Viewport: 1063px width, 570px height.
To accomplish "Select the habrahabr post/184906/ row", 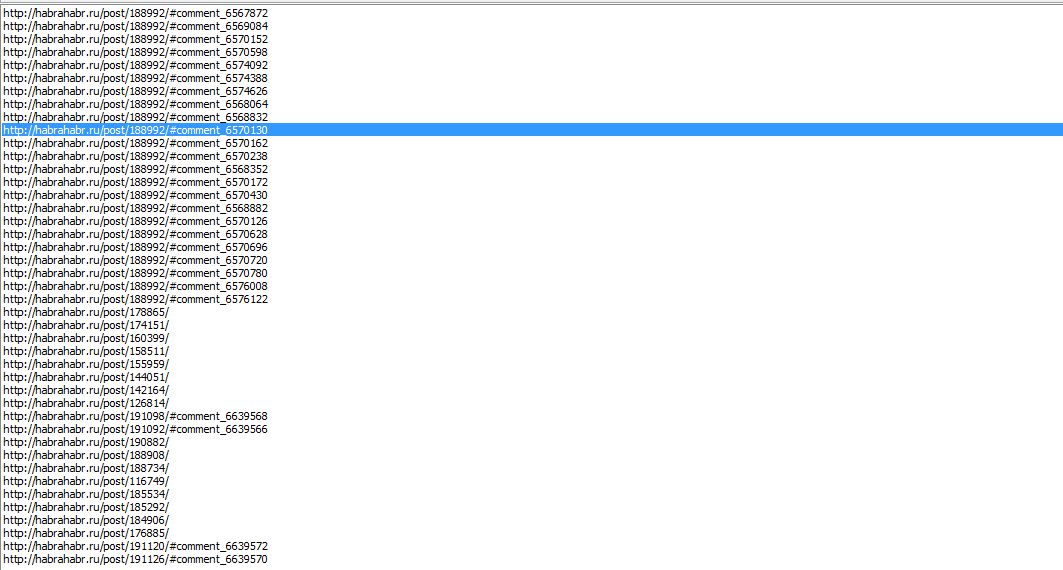I will [x=86, y=520].
